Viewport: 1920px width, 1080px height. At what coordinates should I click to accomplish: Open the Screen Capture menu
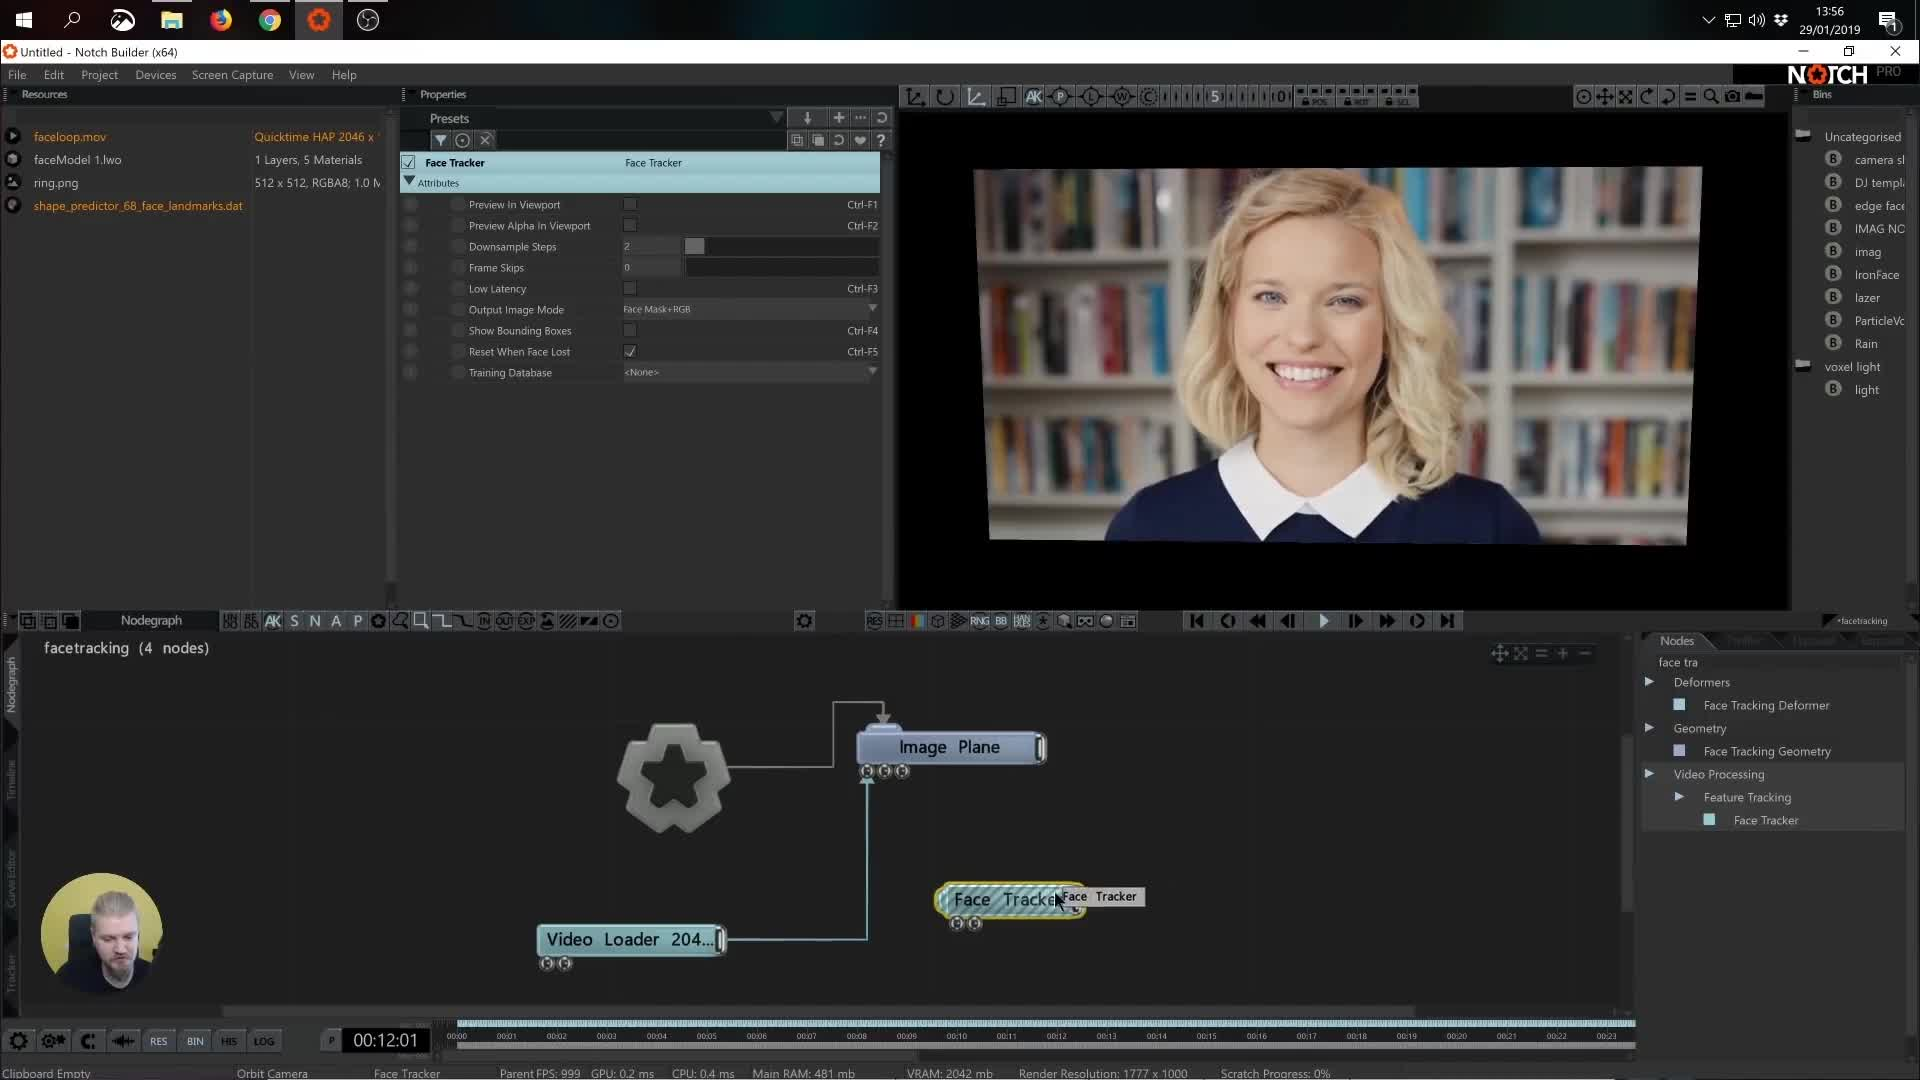[x=232, y=75]
